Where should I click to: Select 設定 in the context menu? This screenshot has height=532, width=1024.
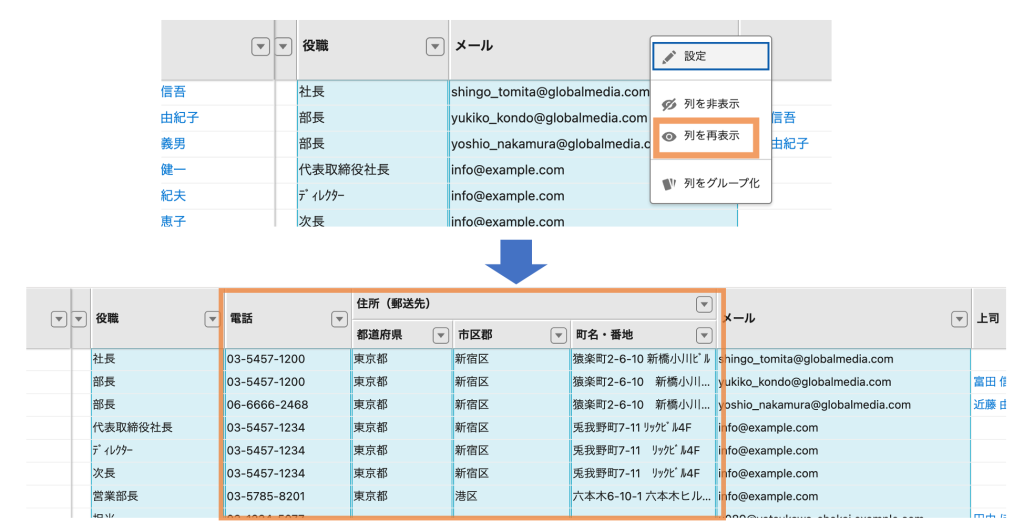[x=711, y=56]
